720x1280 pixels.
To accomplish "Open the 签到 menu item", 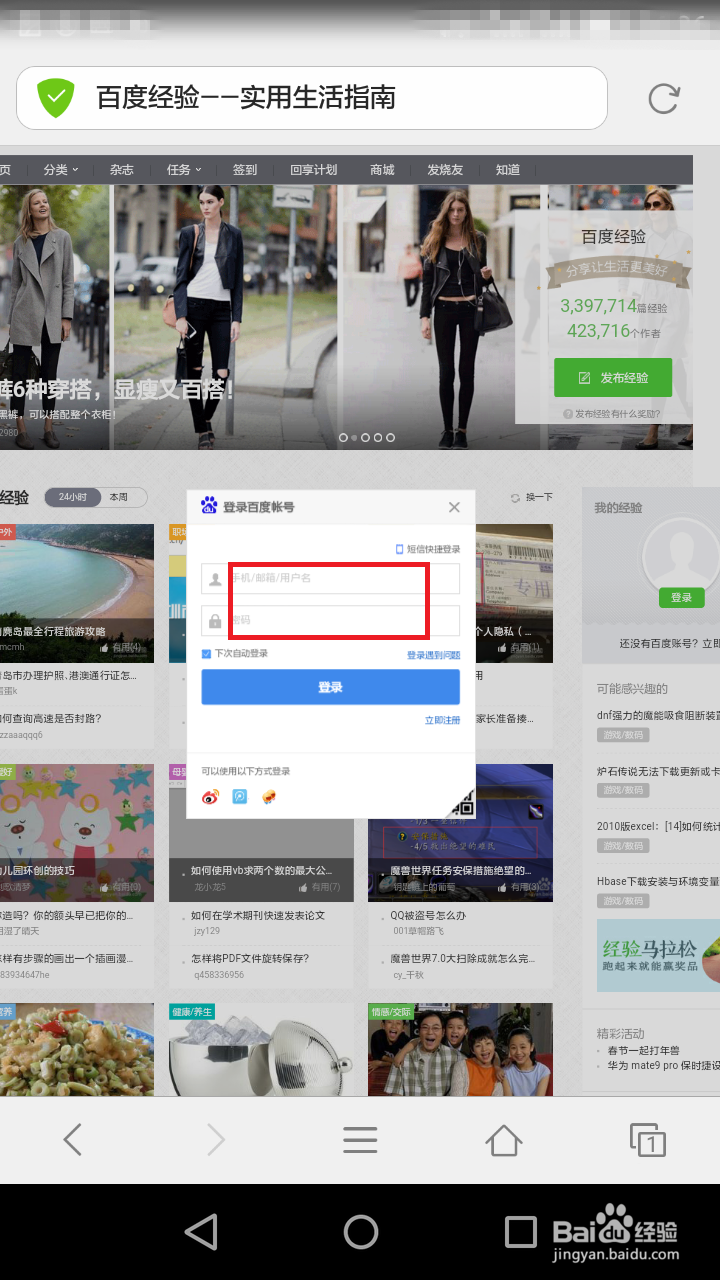I will click(245, 170).
